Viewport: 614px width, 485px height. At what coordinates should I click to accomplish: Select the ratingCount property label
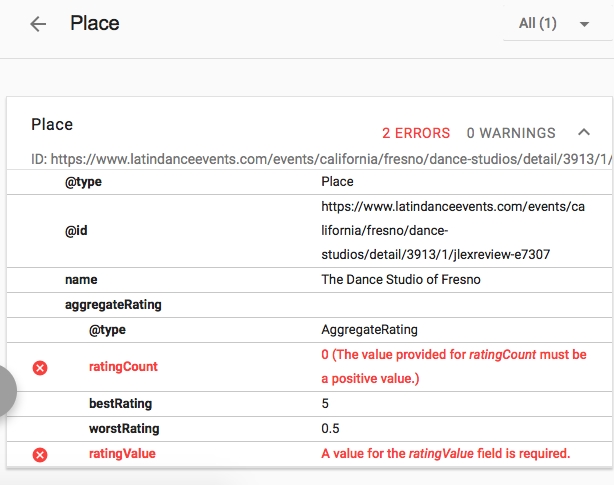(123, 367)
